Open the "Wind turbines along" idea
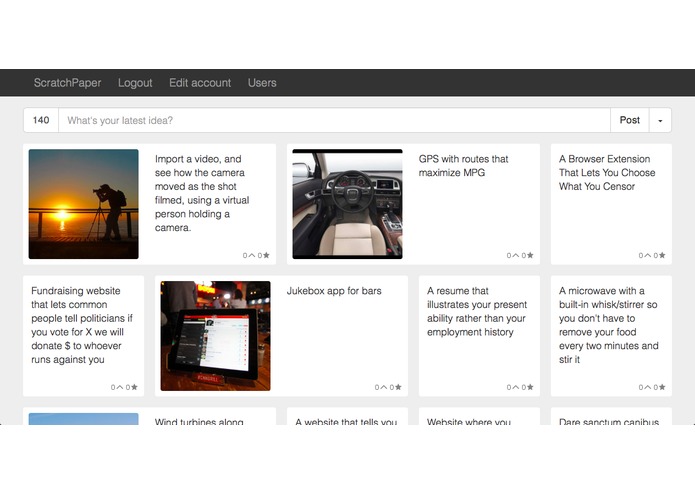Image resolution: width=695 pixels, height=494 pixels. pyautogui.click(x=199, y=421)
